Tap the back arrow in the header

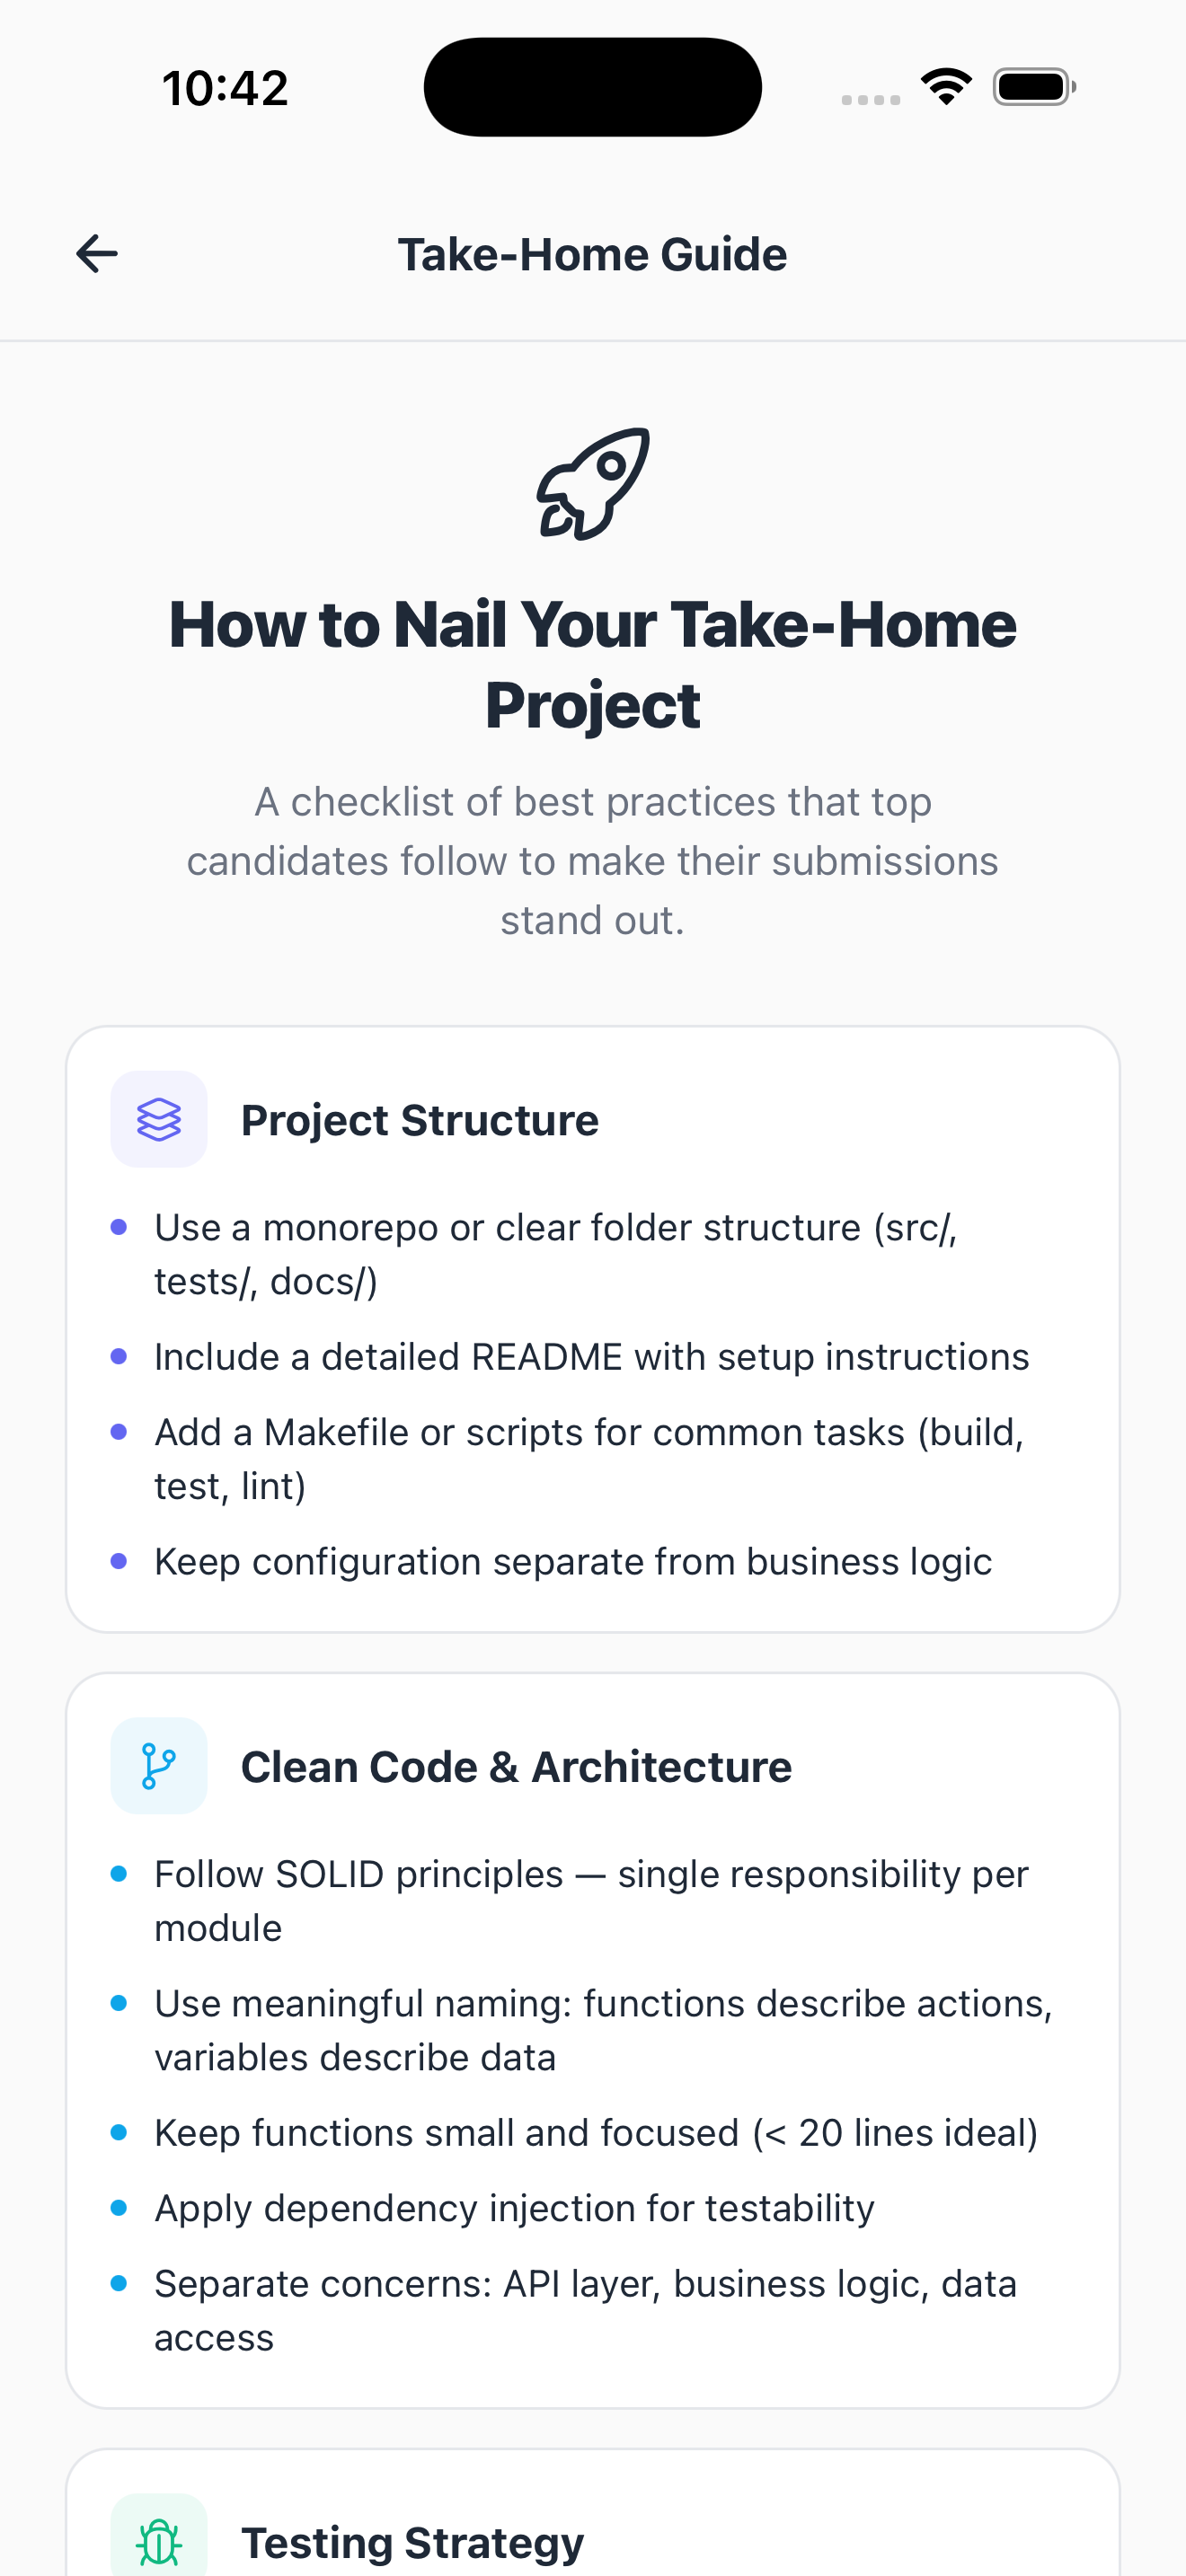tap(97, 254)
